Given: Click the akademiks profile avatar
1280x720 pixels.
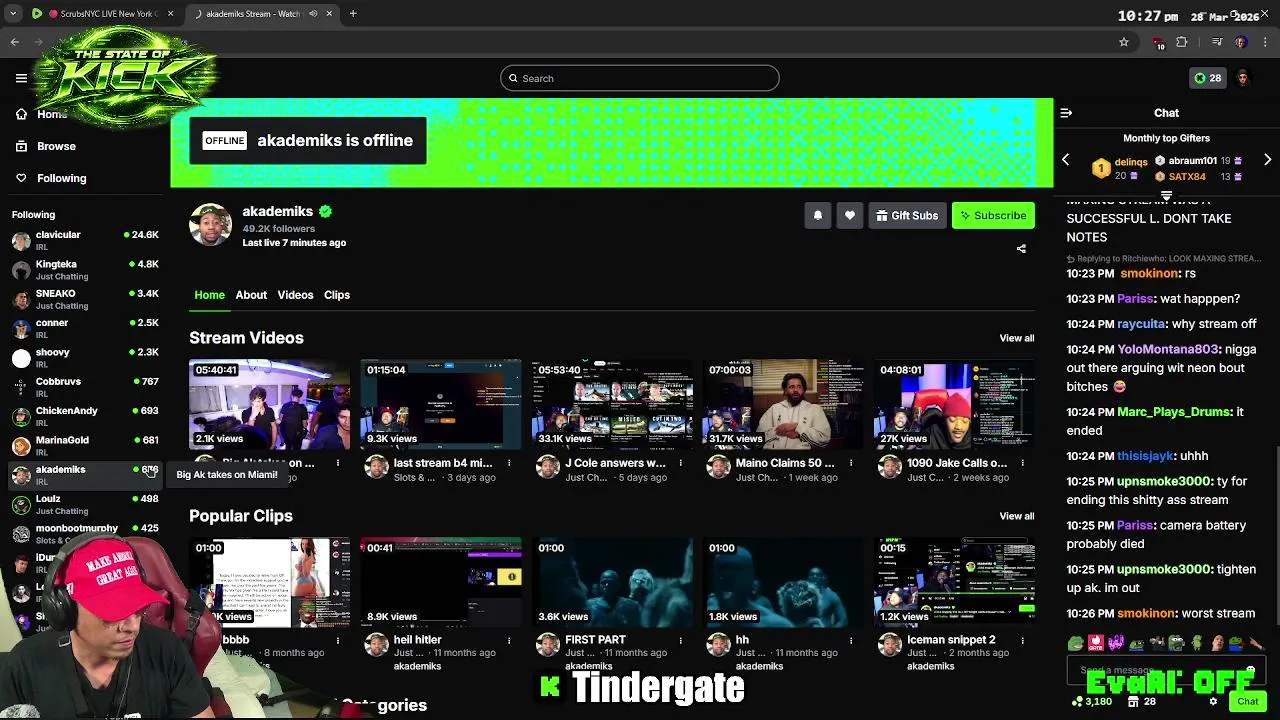Looking at the screenshot, I should coord(211,225).
